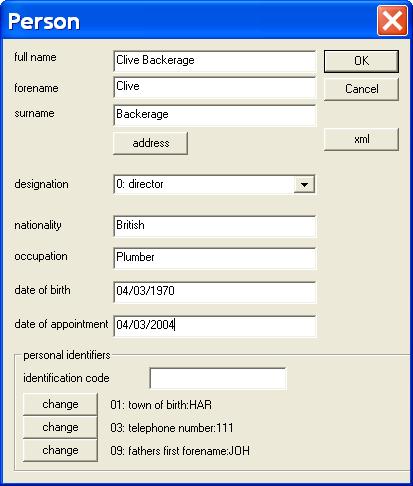Viewport: 413px width, 486px height.
Task: Focus the forename text field
Action: 214,87
